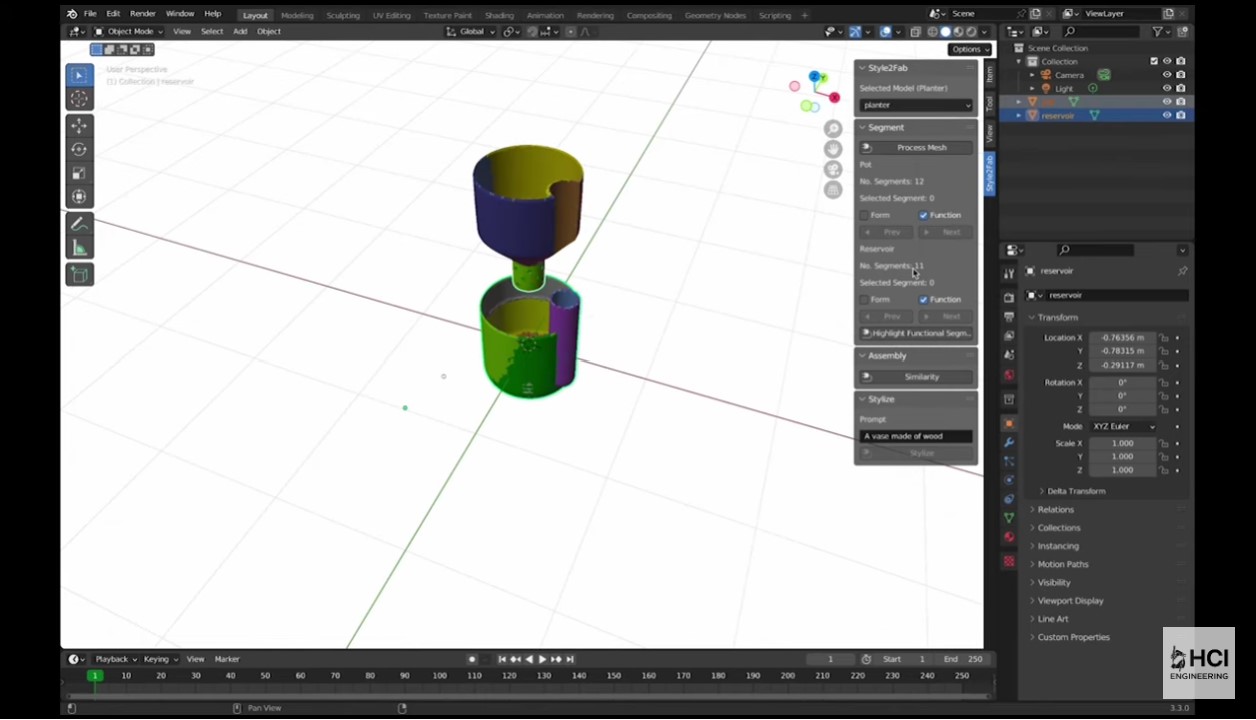Hide the reservoir object in outliner
The height and width of the screenshot is (720, 1256).
pos(1166,115)
